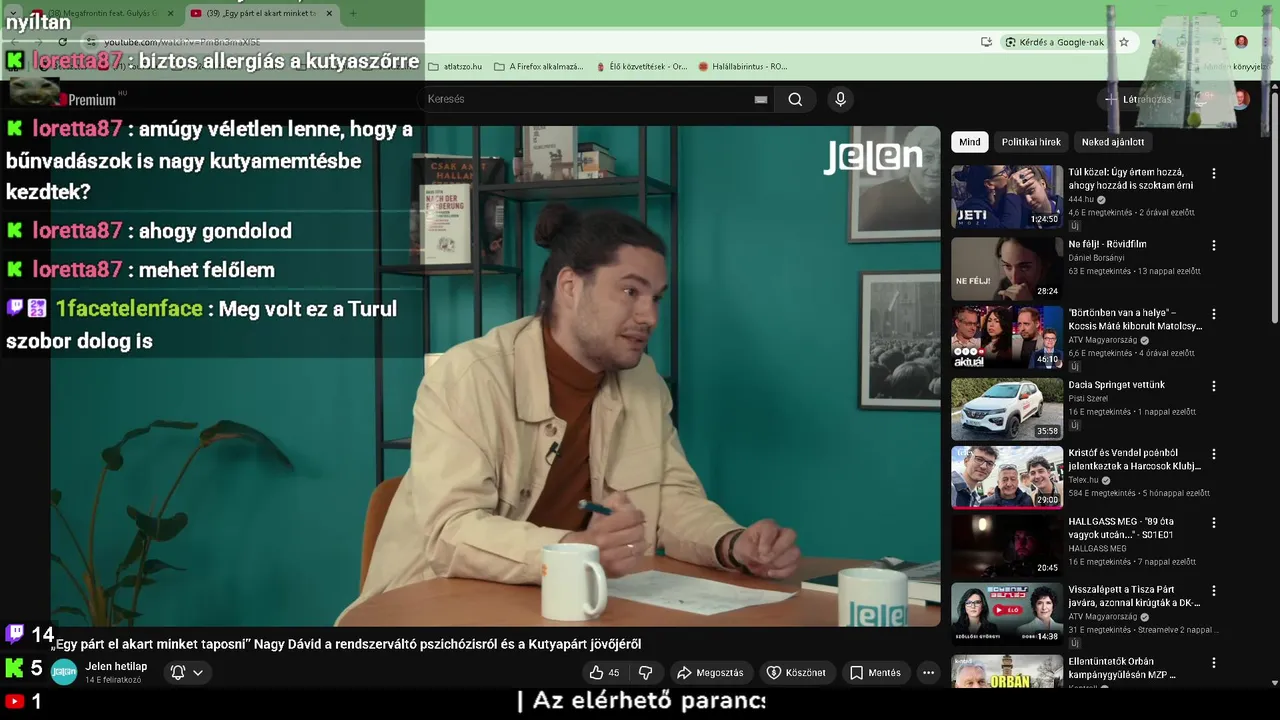Screen dimensions: 1280x720
Task: Open the Kristóf és Vendel video thumbnail
Action: pos(1007,477)
